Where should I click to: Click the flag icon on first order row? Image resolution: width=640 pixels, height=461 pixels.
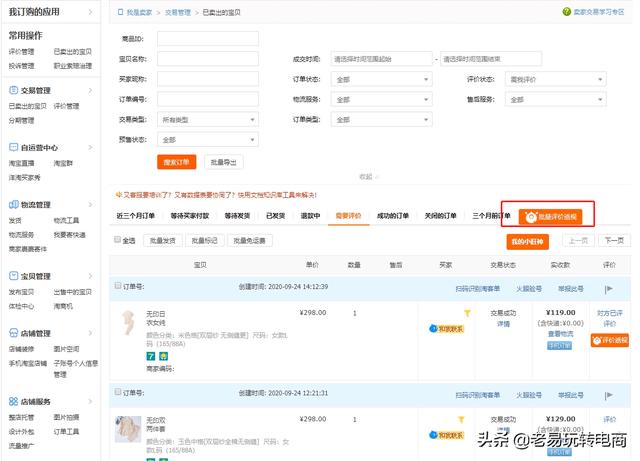(x=609, y=288)
